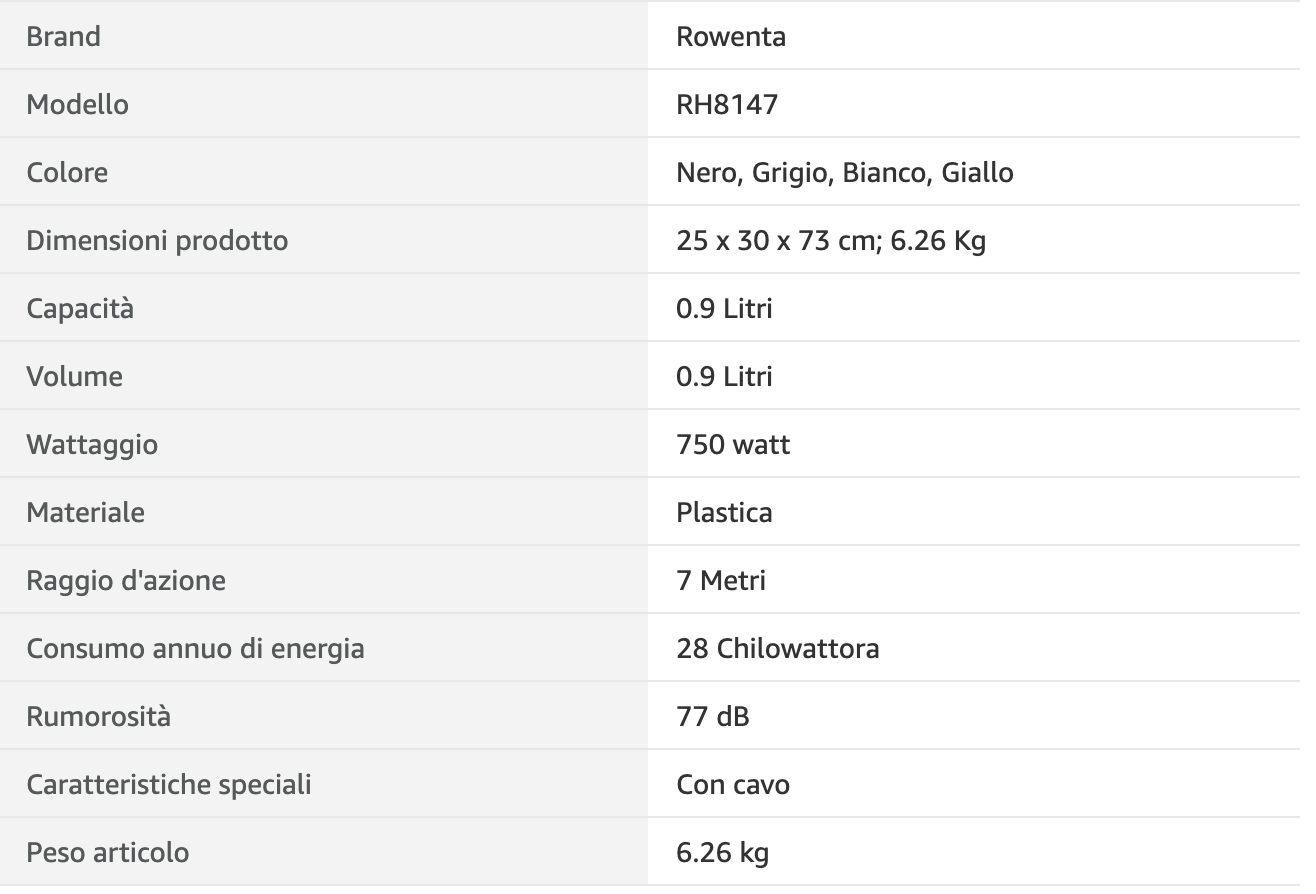
Task: Select the 28 Chilowattora value
Action: click(778, 648)
